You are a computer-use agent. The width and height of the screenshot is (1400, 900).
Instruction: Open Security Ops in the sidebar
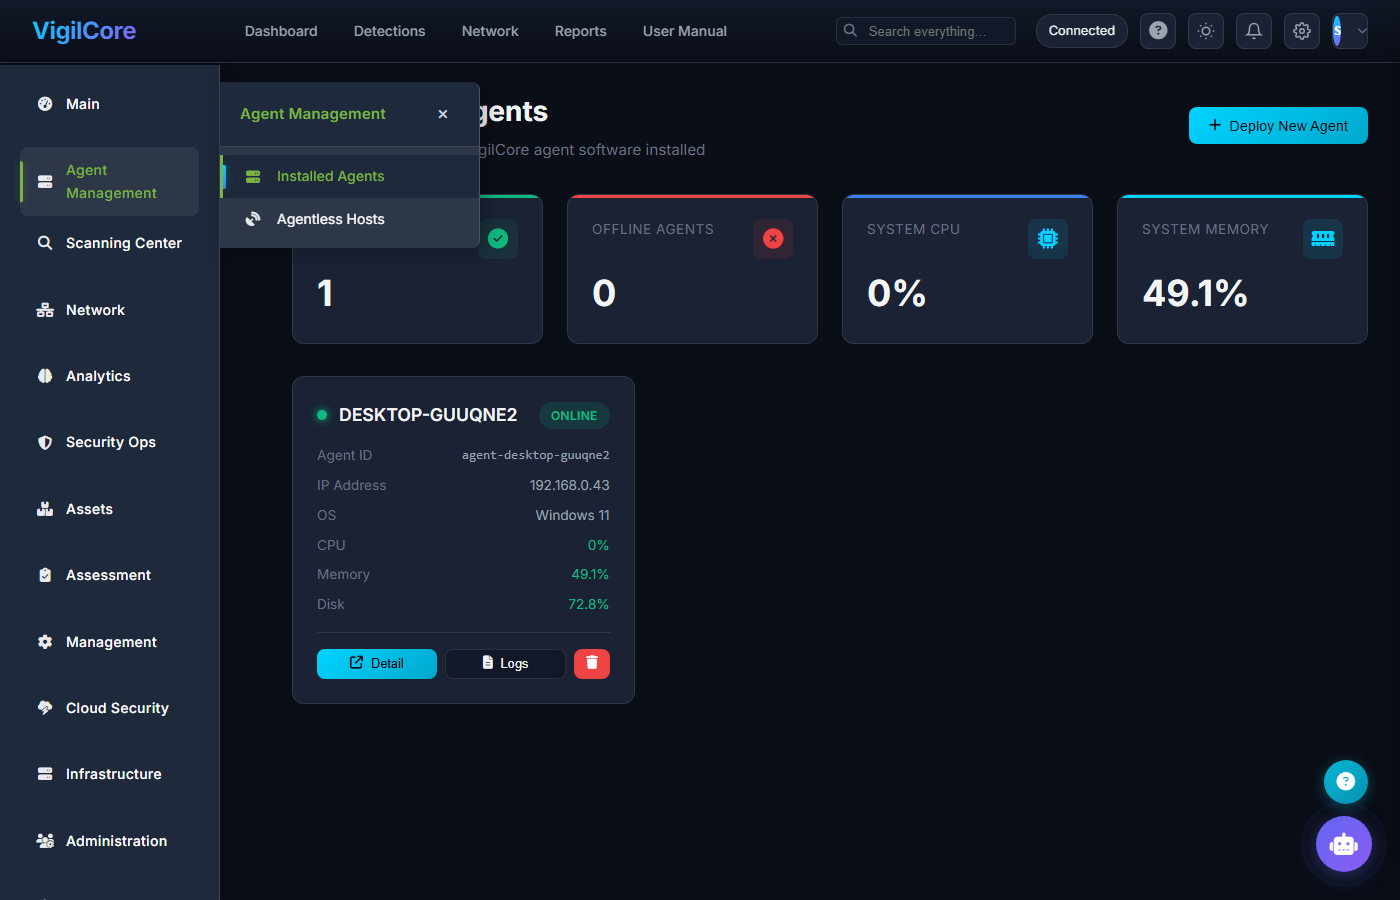point(109,442)
